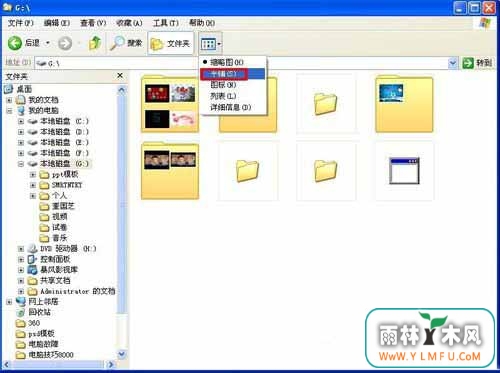
Task: Collapse the Local Disk (G:) node
Action: (21, 164)
